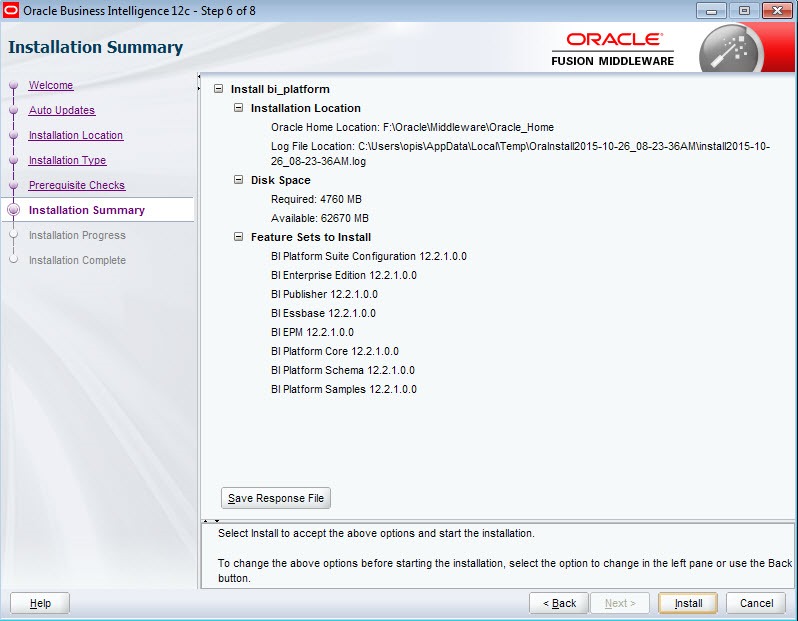
Task: Click the Save Response File button
Action: (276, 498)
